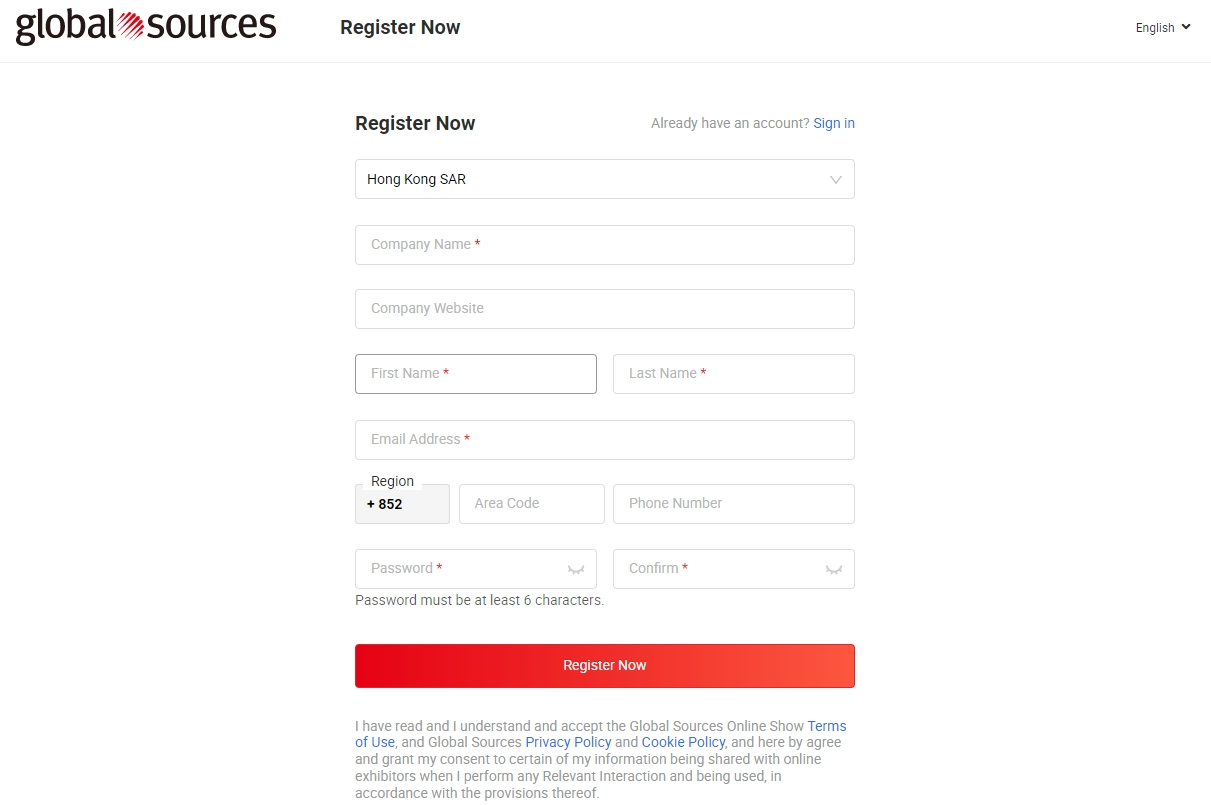Click the +852 Region code box
Screen dimensions: 1211x805
click(402, 504)
